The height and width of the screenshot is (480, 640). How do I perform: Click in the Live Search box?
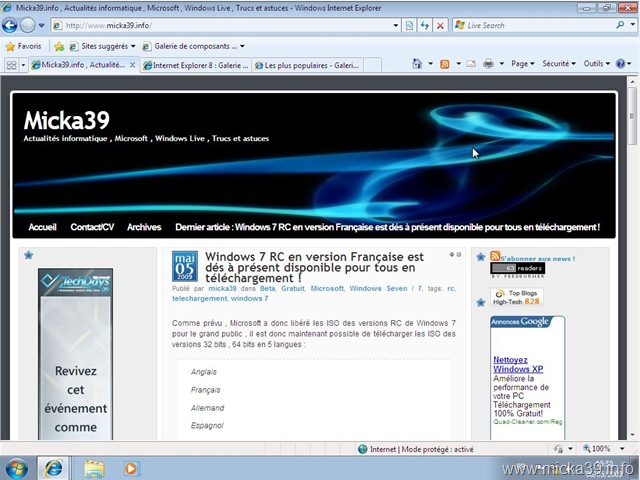[x=535, y=25]
